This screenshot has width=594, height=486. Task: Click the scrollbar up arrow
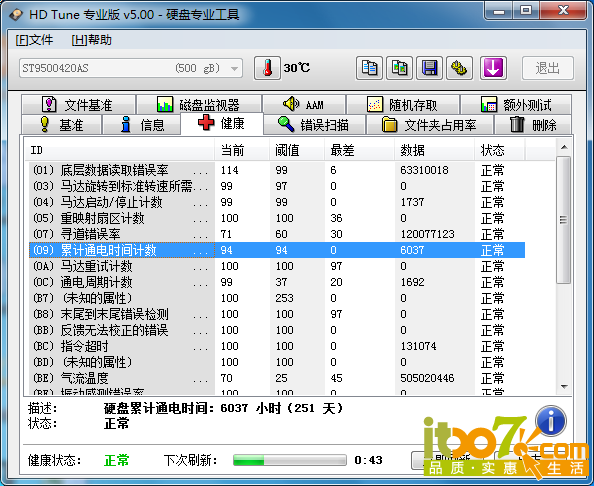pyautogui.click(x=564, y=147)
